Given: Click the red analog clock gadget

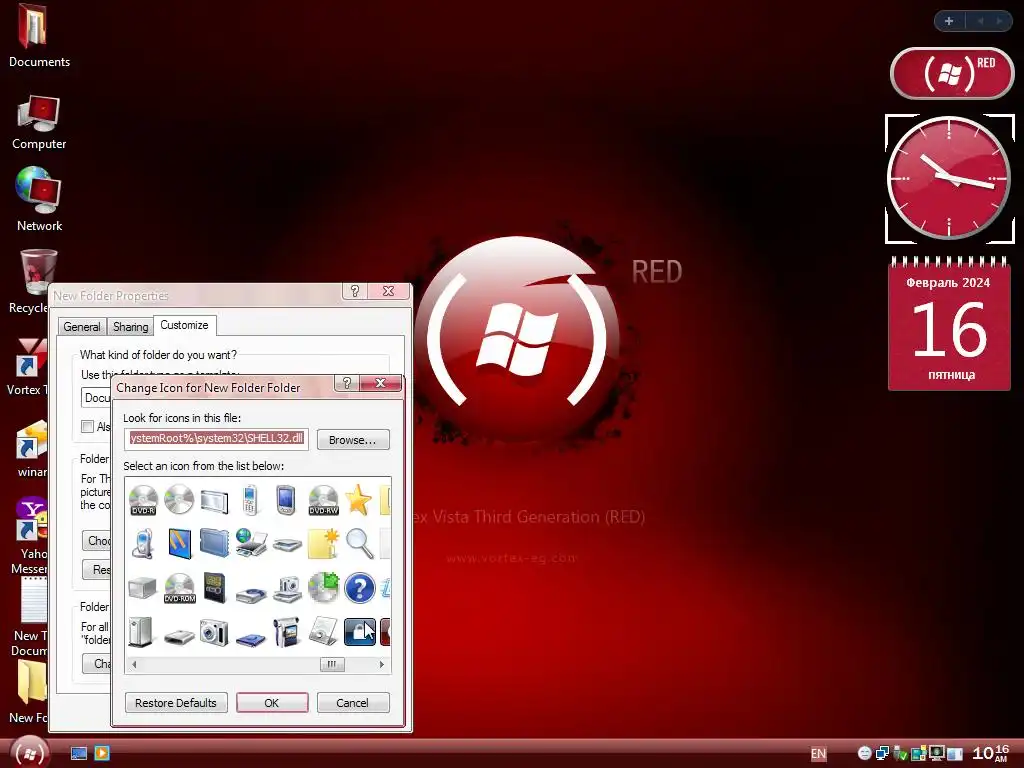Looking at the screenshot, I should [949, 178].
